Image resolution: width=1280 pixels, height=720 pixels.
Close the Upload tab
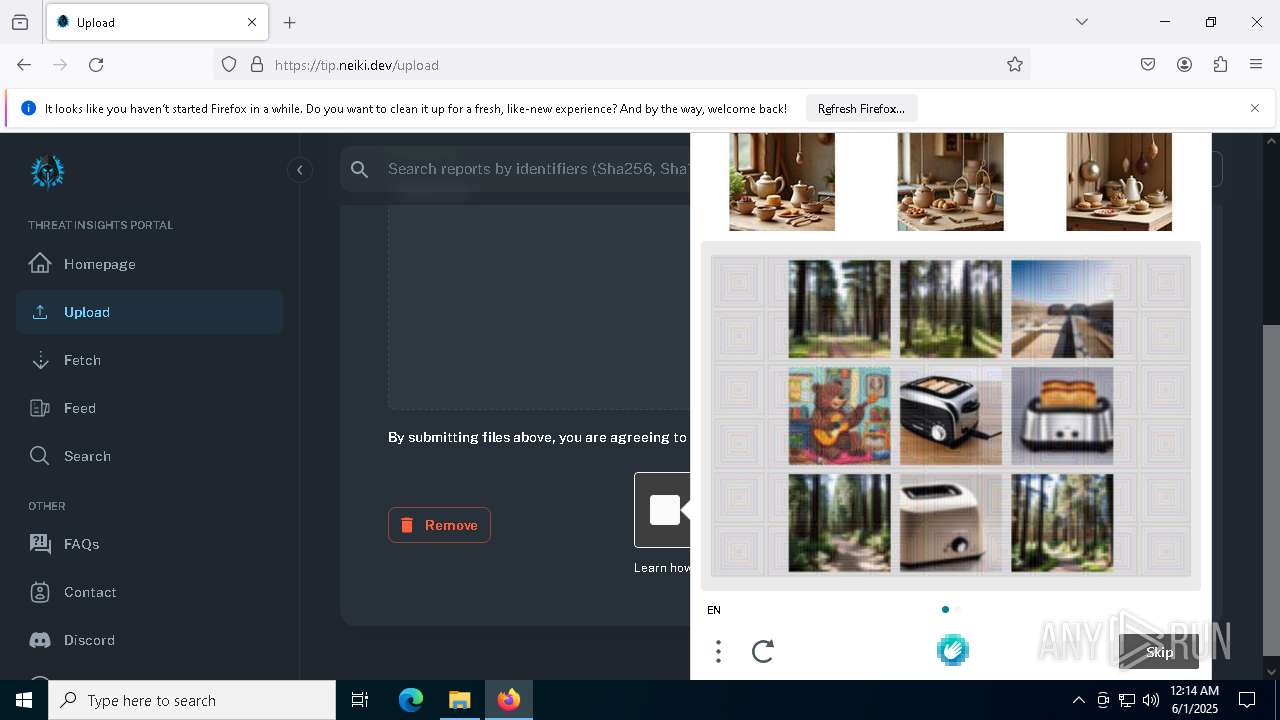pyautogui.click(x=252, y=22)
